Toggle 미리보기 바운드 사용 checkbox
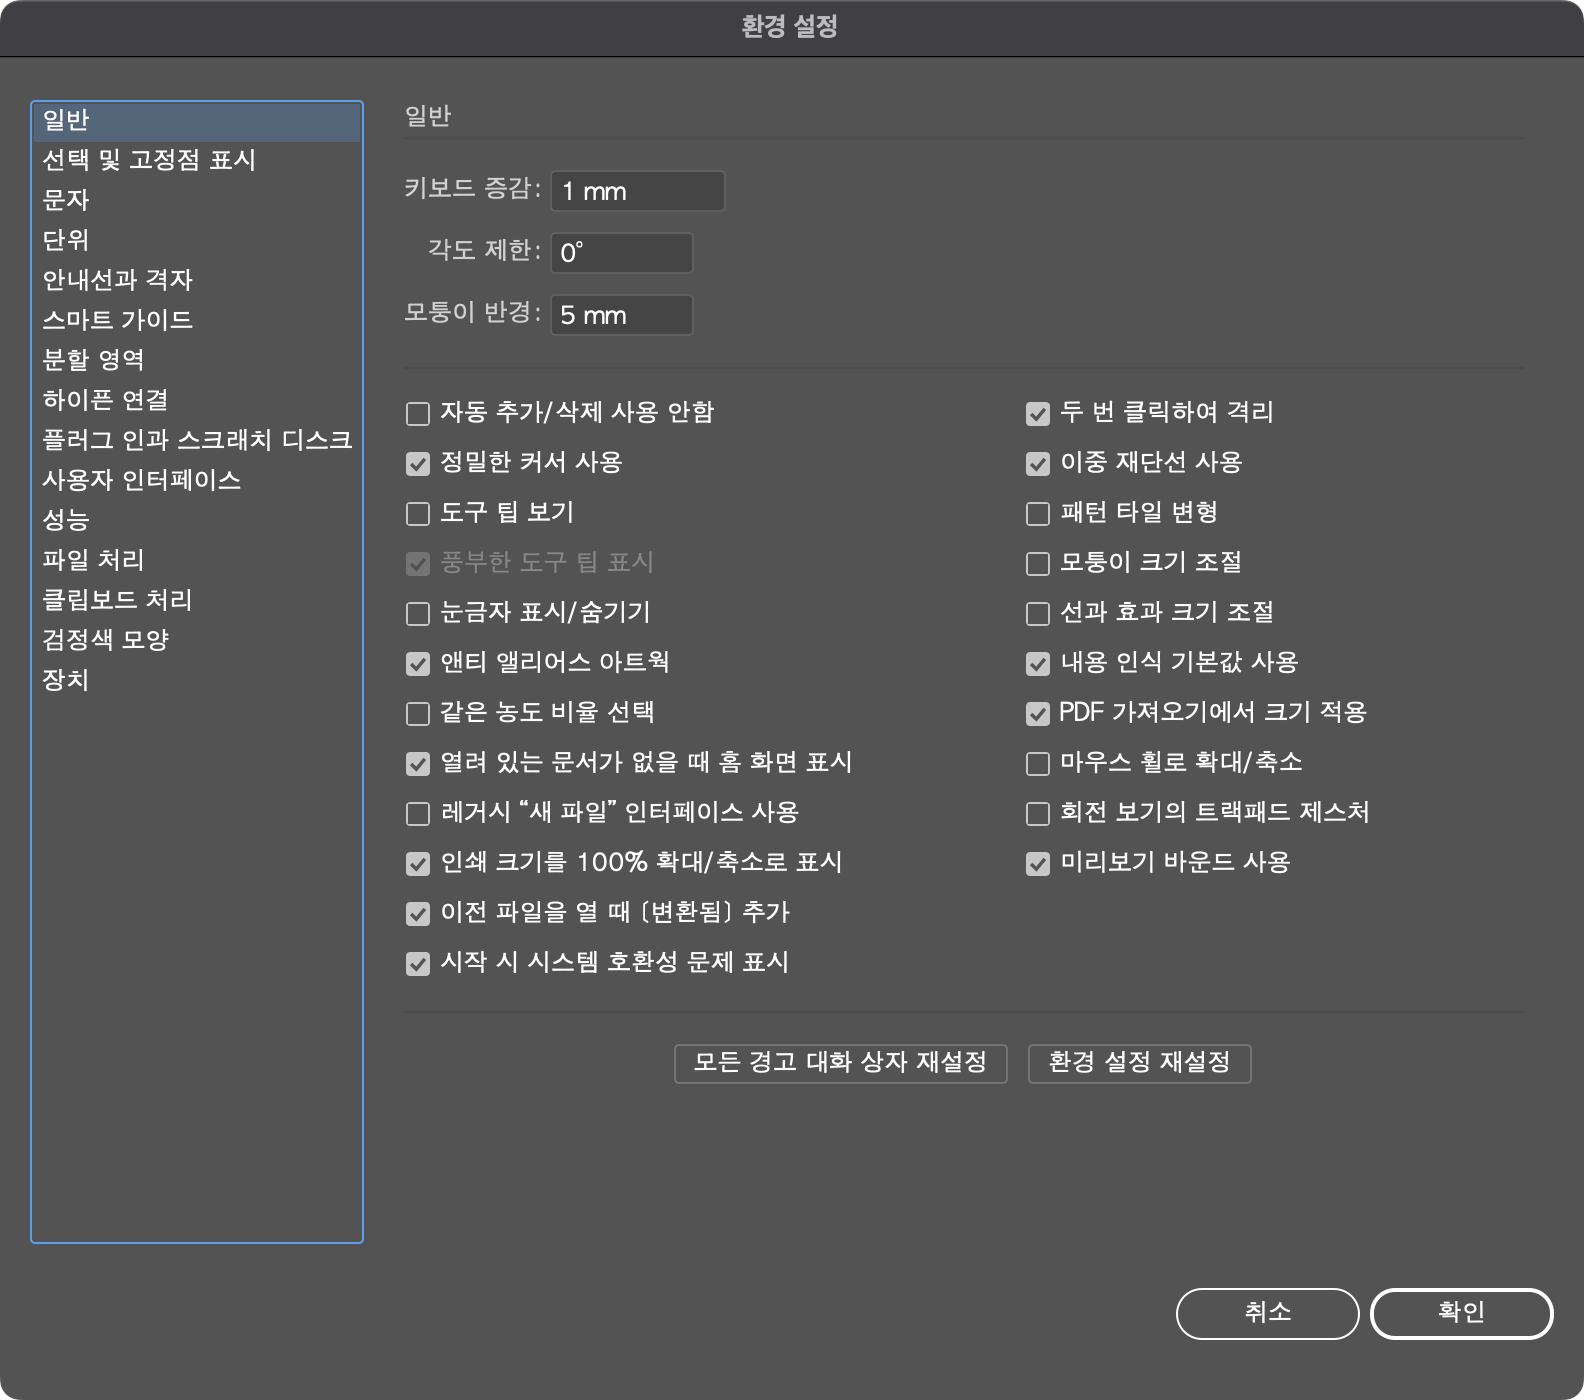The image size is (1584, 1400). click(1038, 863)
